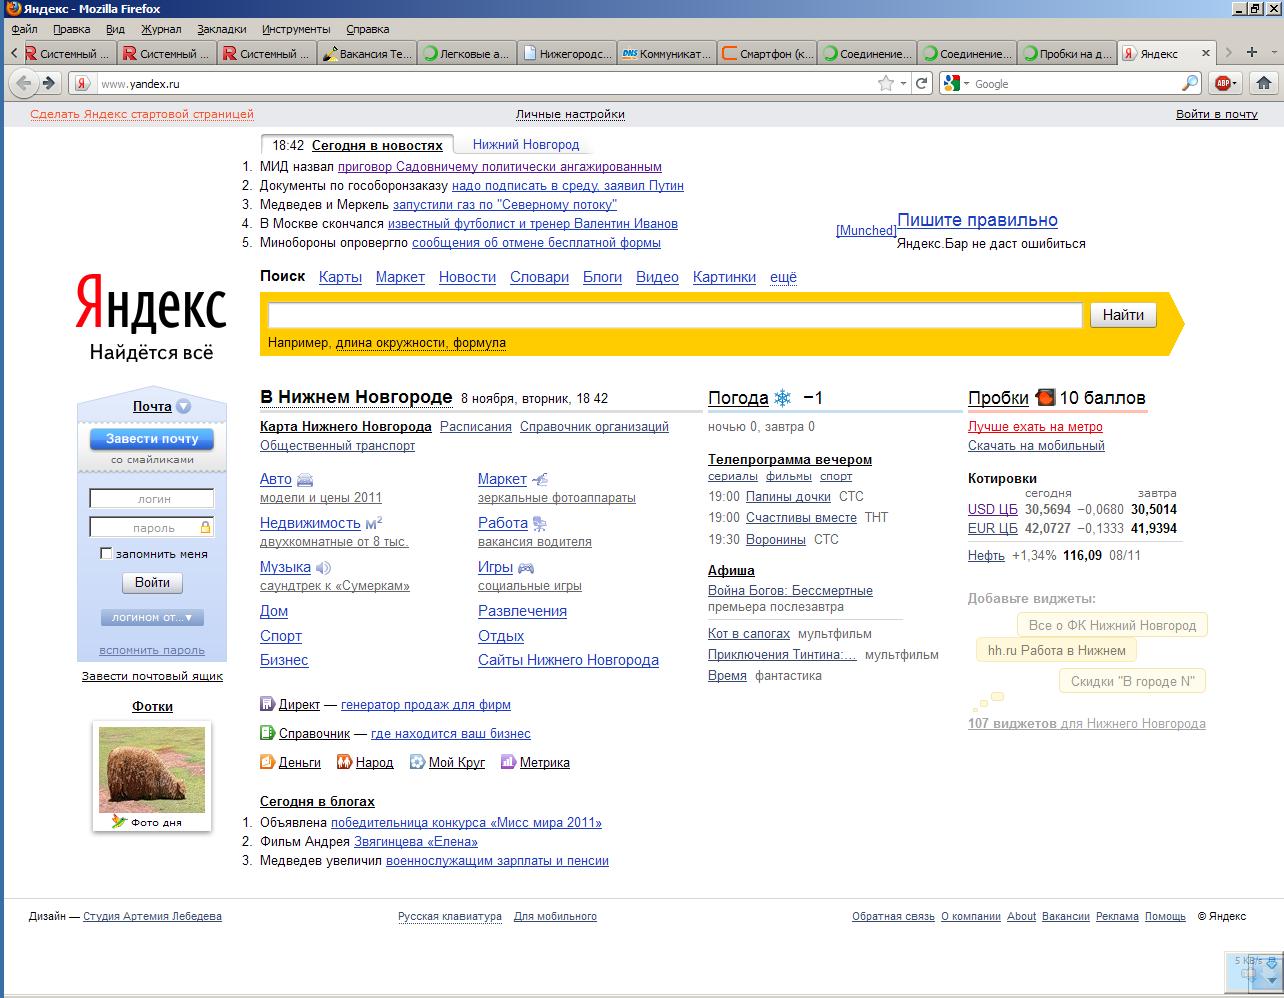This screenshot has width=1284, height=998.
Task: Click the browser forward arrow button
Action: (x=48, y=83)
